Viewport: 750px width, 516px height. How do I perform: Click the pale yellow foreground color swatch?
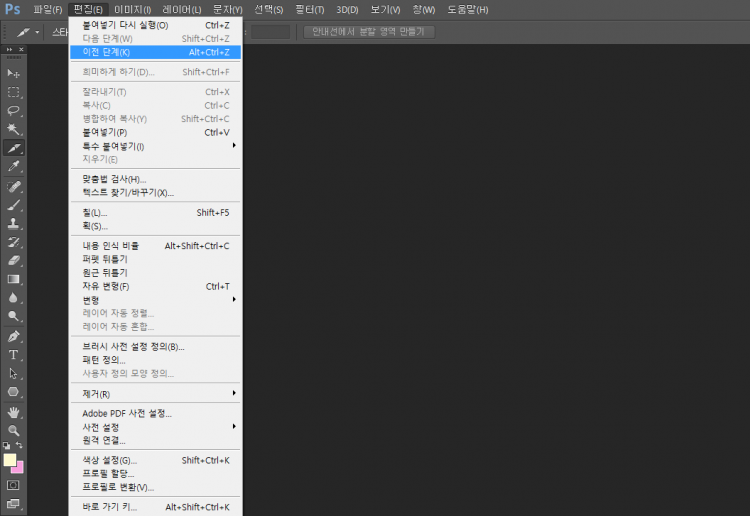click(10, 460)
